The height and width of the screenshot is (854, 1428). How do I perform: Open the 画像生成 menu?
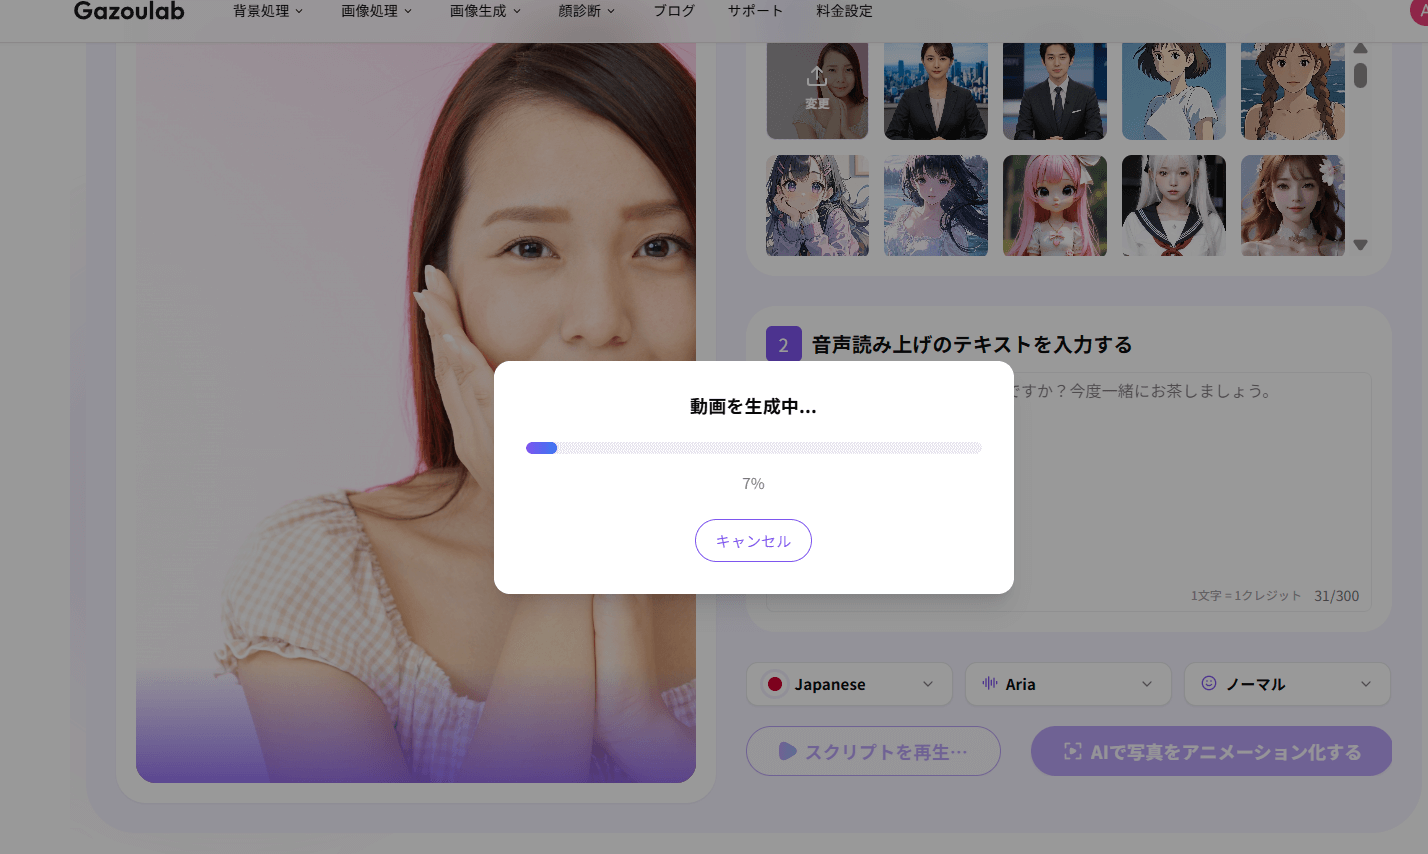pyautogui.click(x=486, y=11)
